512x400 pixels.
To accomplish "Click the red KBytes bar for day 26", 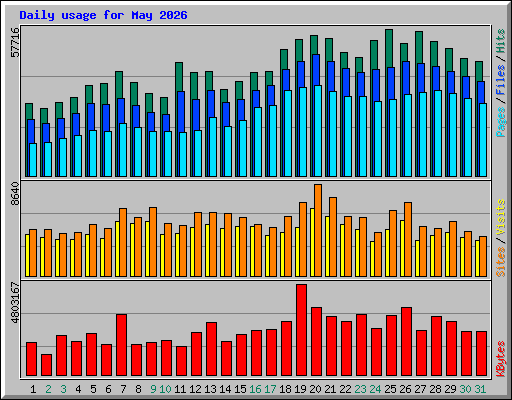I will coord(407,342).
